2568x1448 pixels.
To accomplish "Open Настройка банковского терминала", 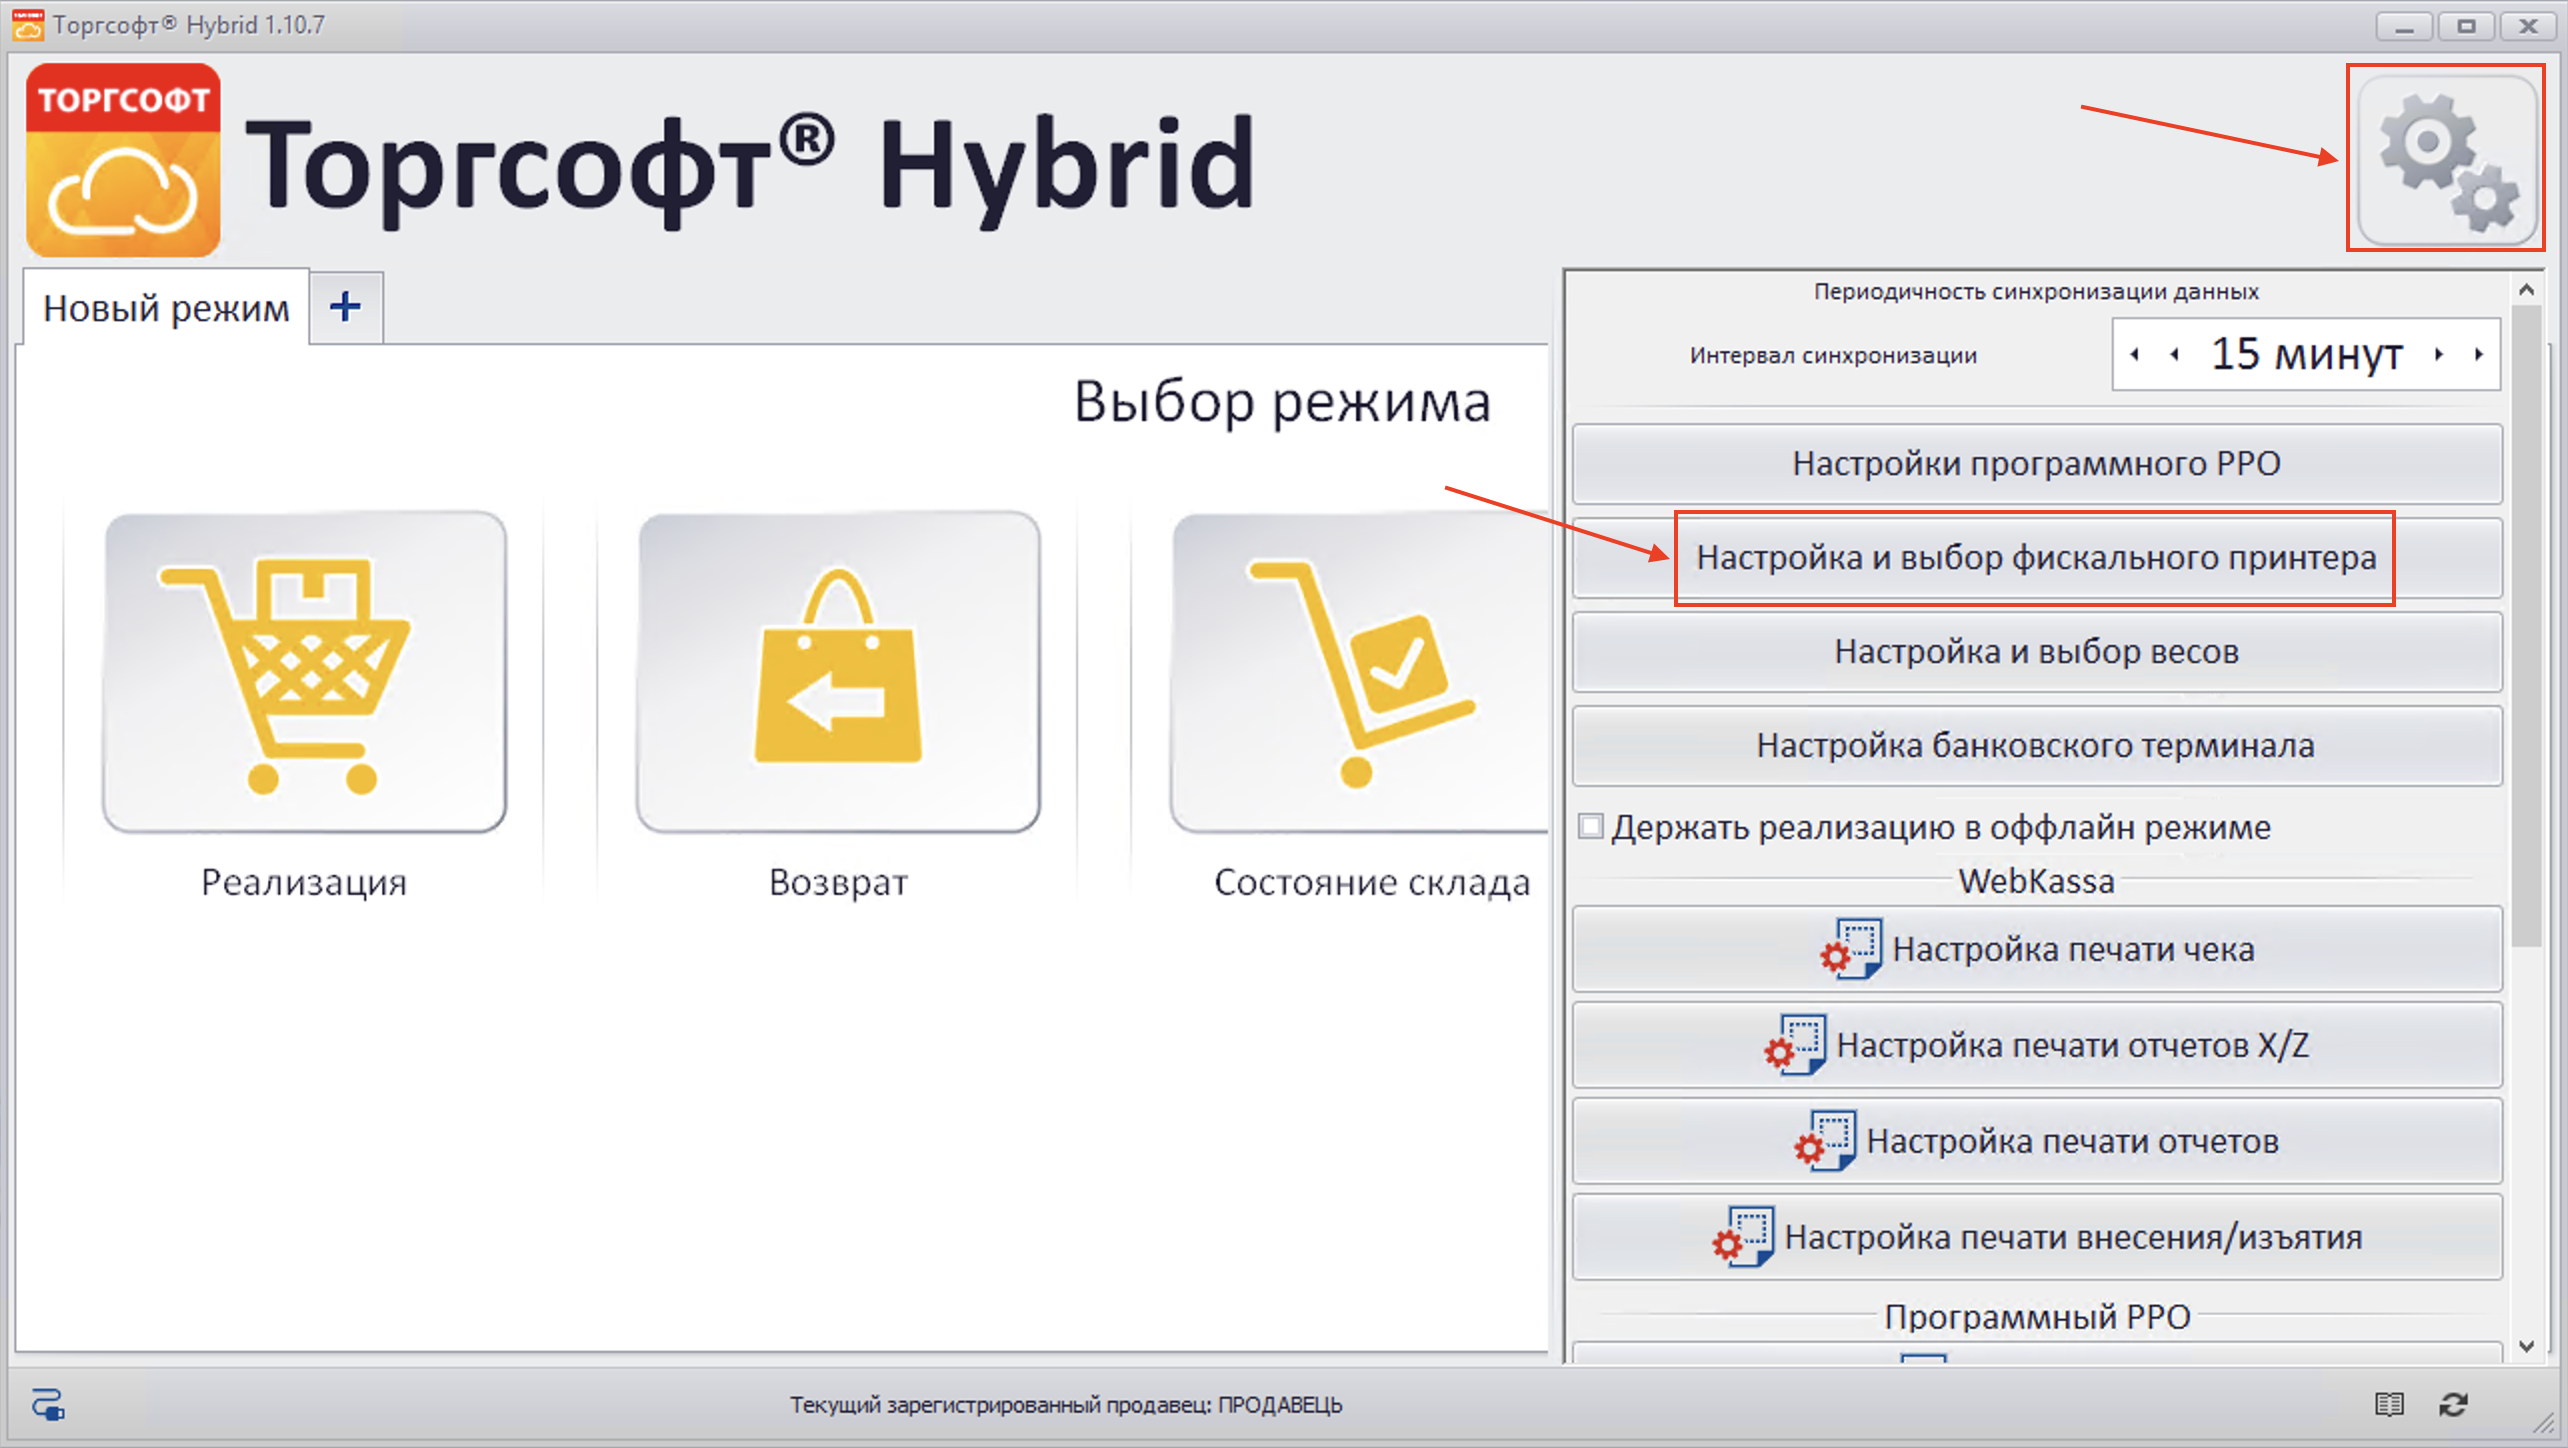I will tap(2036, 746).
